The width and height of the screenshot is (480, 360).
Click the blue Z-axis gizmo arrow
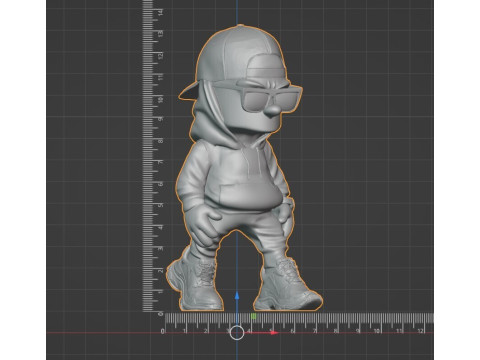coord(237,296)
